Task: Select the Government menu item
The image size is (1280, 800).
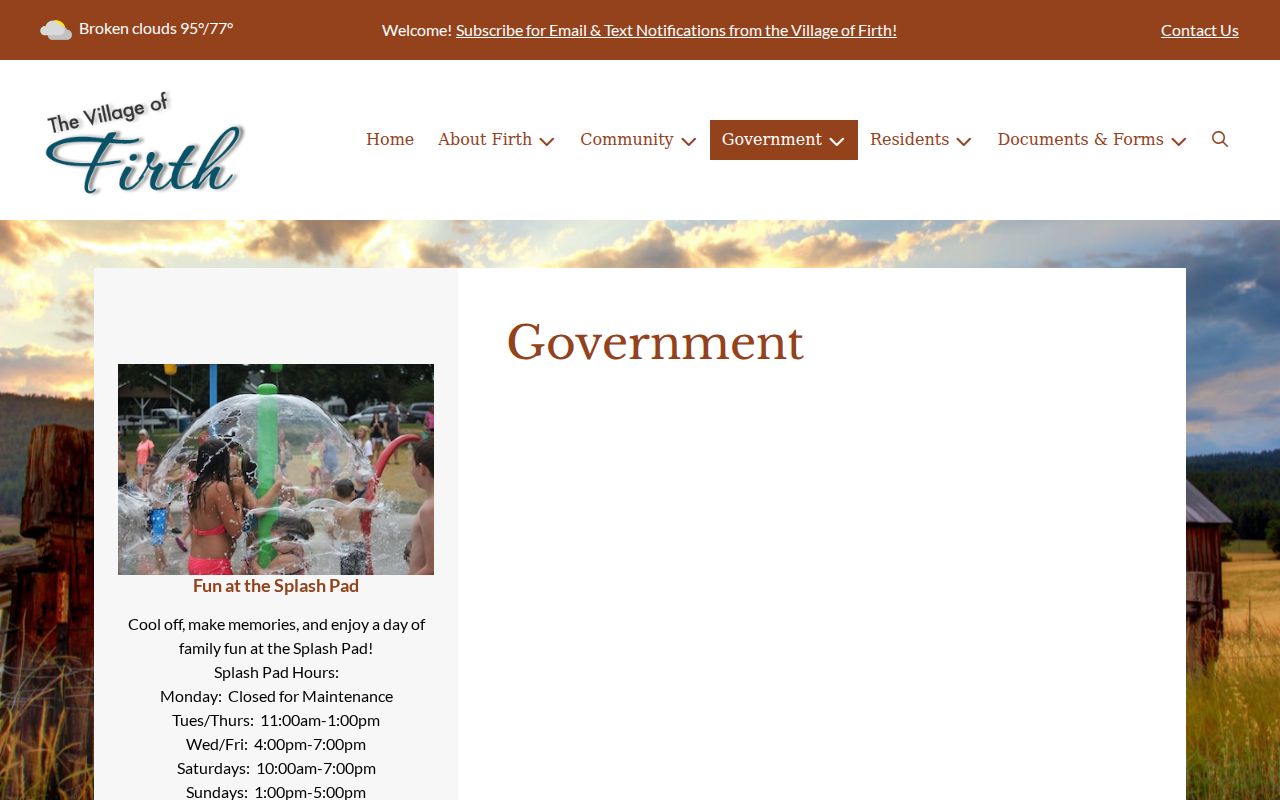Action: coord(772,139)
